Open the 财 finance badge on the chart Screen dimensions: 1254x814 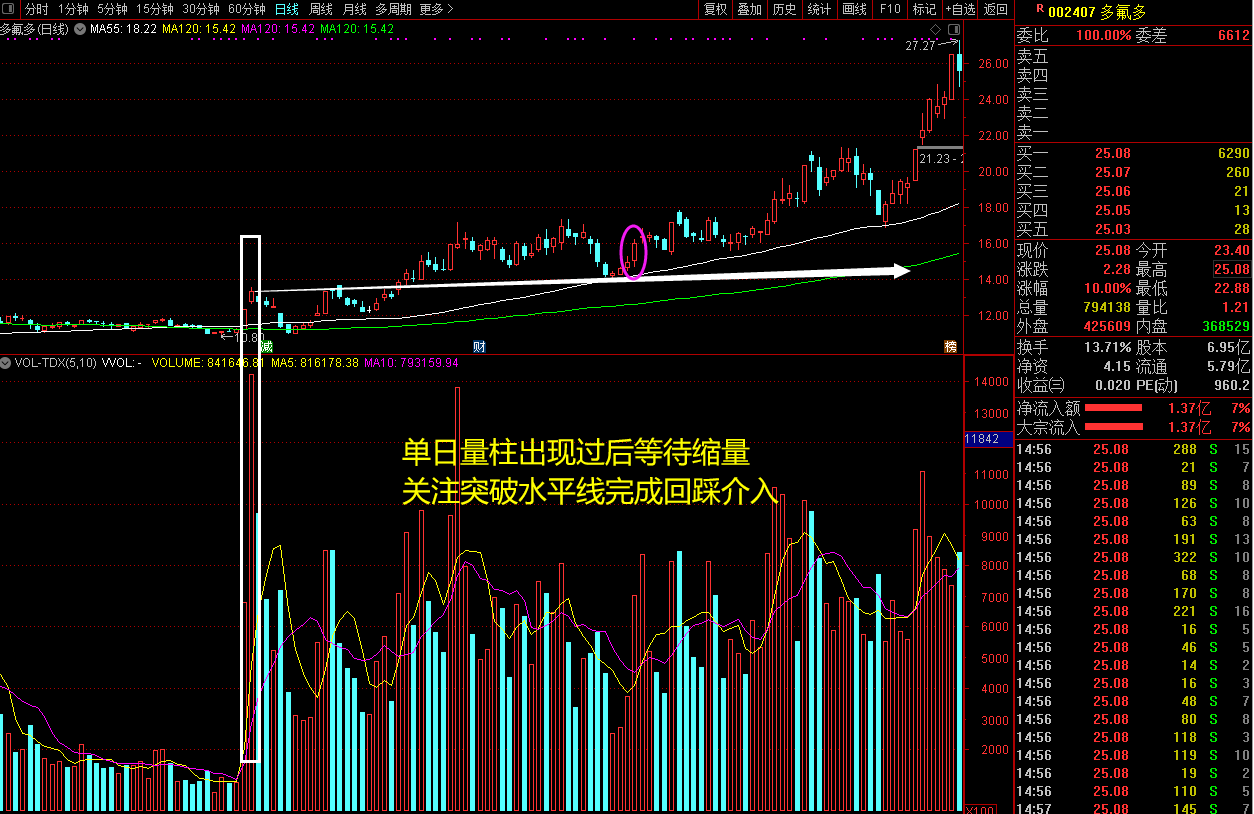point(477,345)
